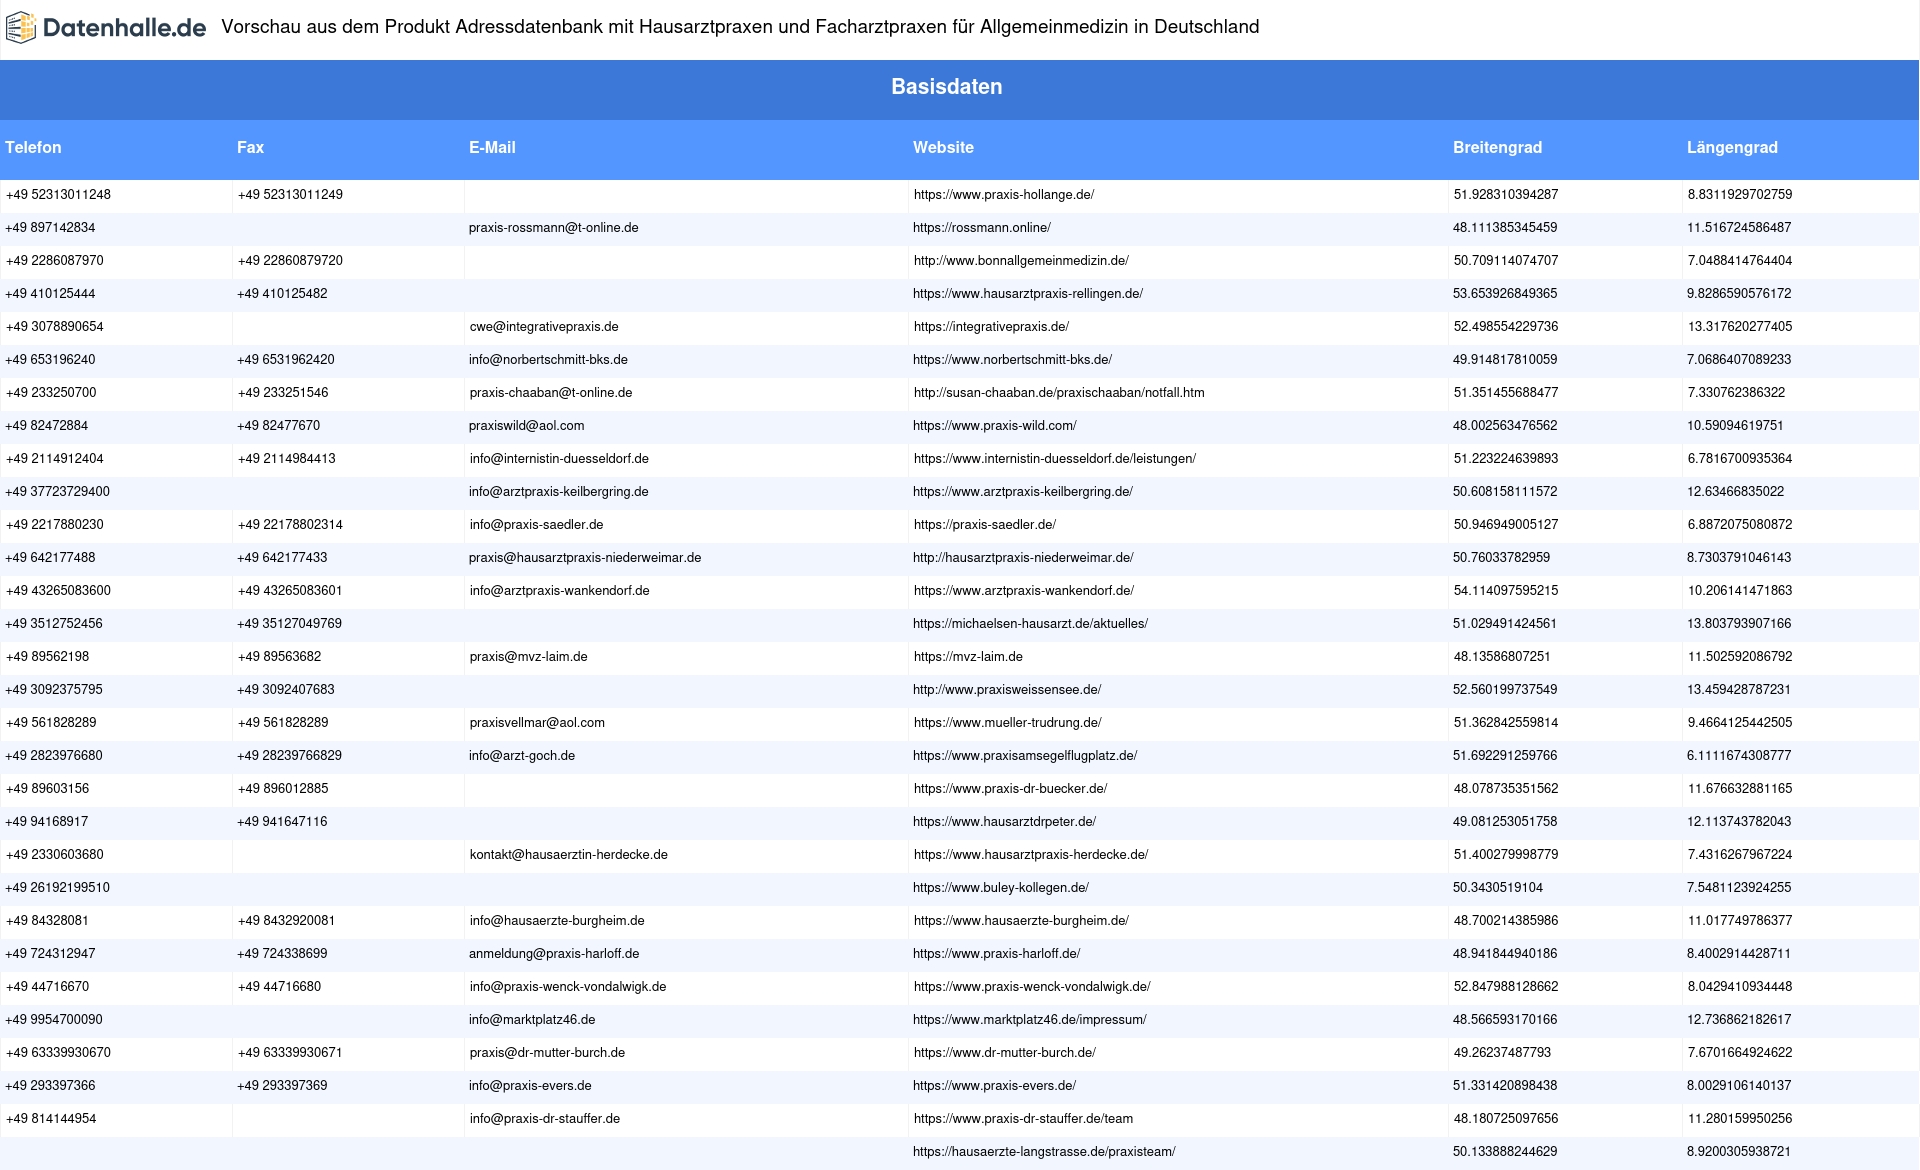
Task: Open https://mvz-laim.de website entry
Action: point(968,657)
